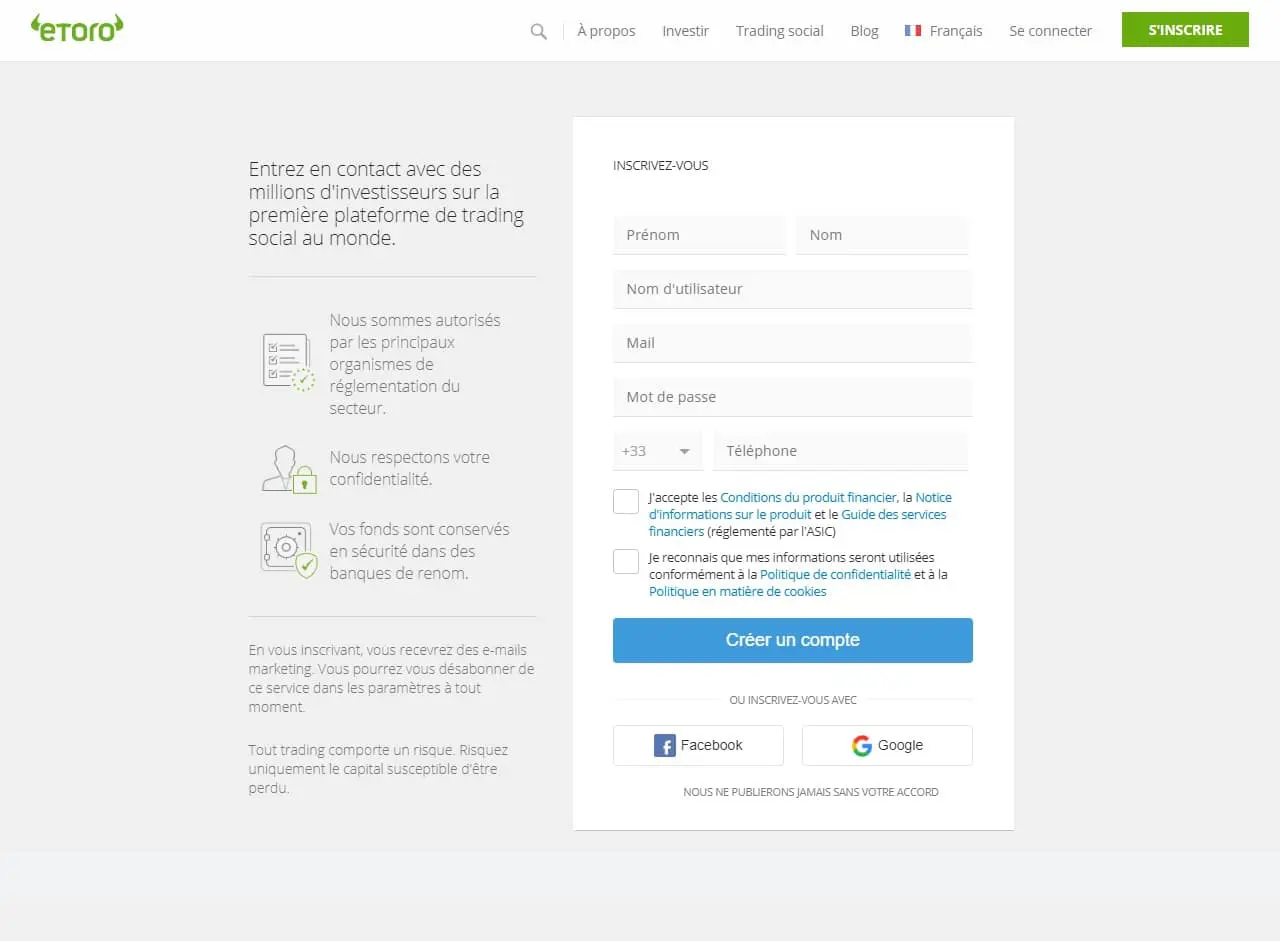
Task: Click the Facebook icon on the sign-up button
Action: (x=664, y=745)
